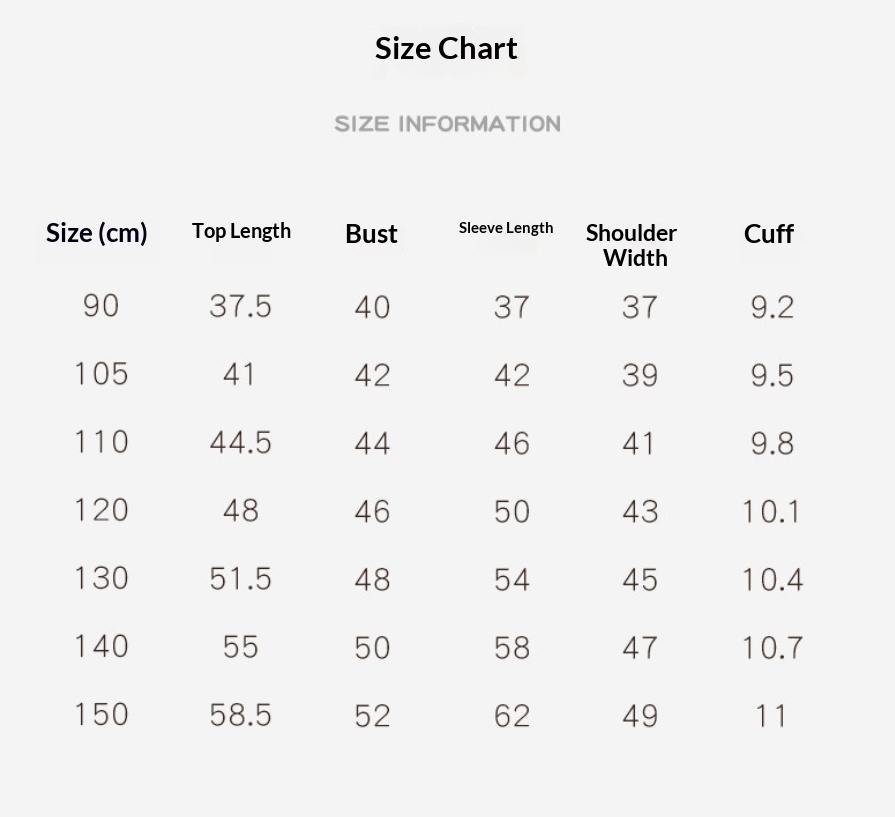Image resolution: width=895 pixels, height=817 pixels.
Task: Click top length value 44.5
Action: [240, 443]
